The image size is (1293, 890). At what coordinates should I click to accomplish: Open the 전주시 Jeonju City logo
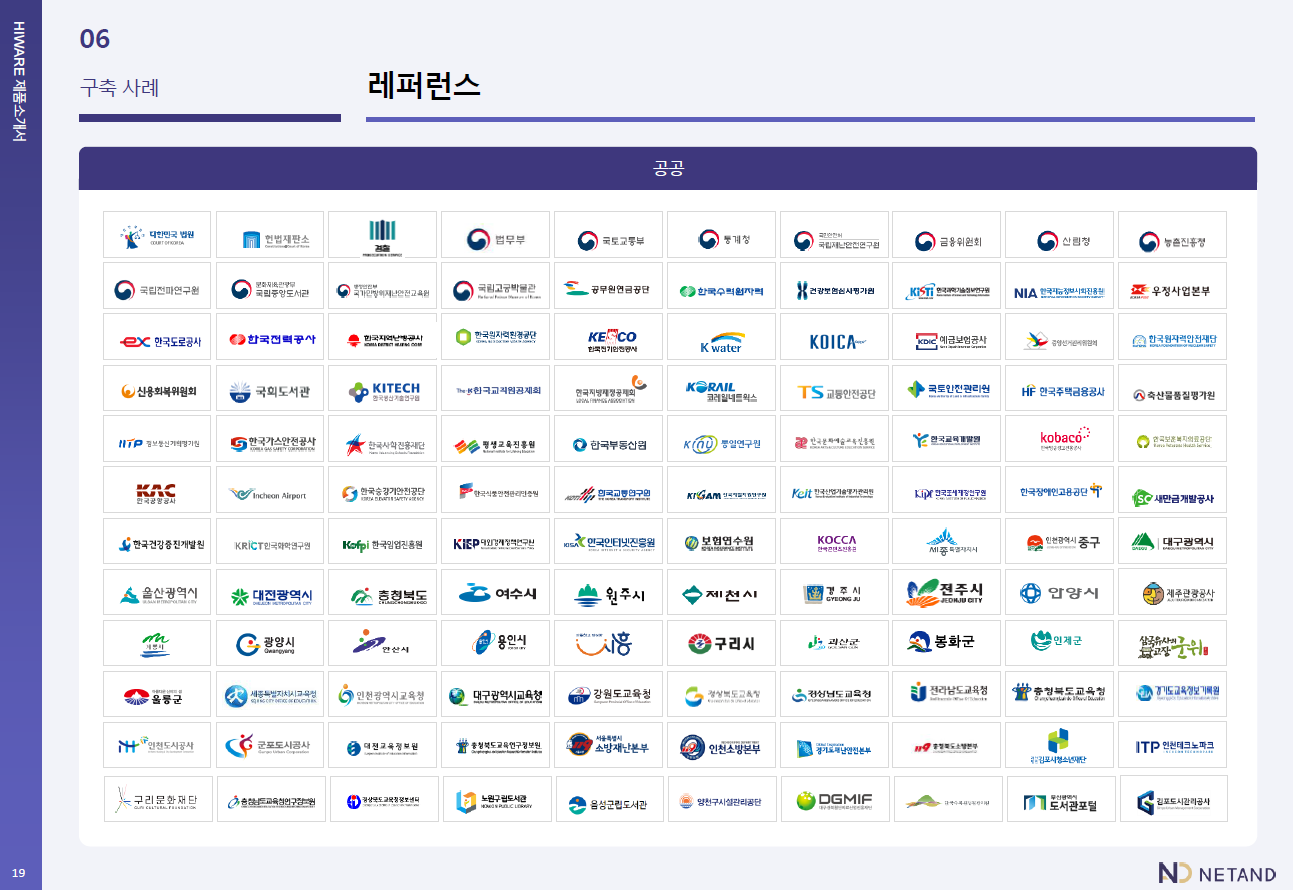click(x=946, y=593)
